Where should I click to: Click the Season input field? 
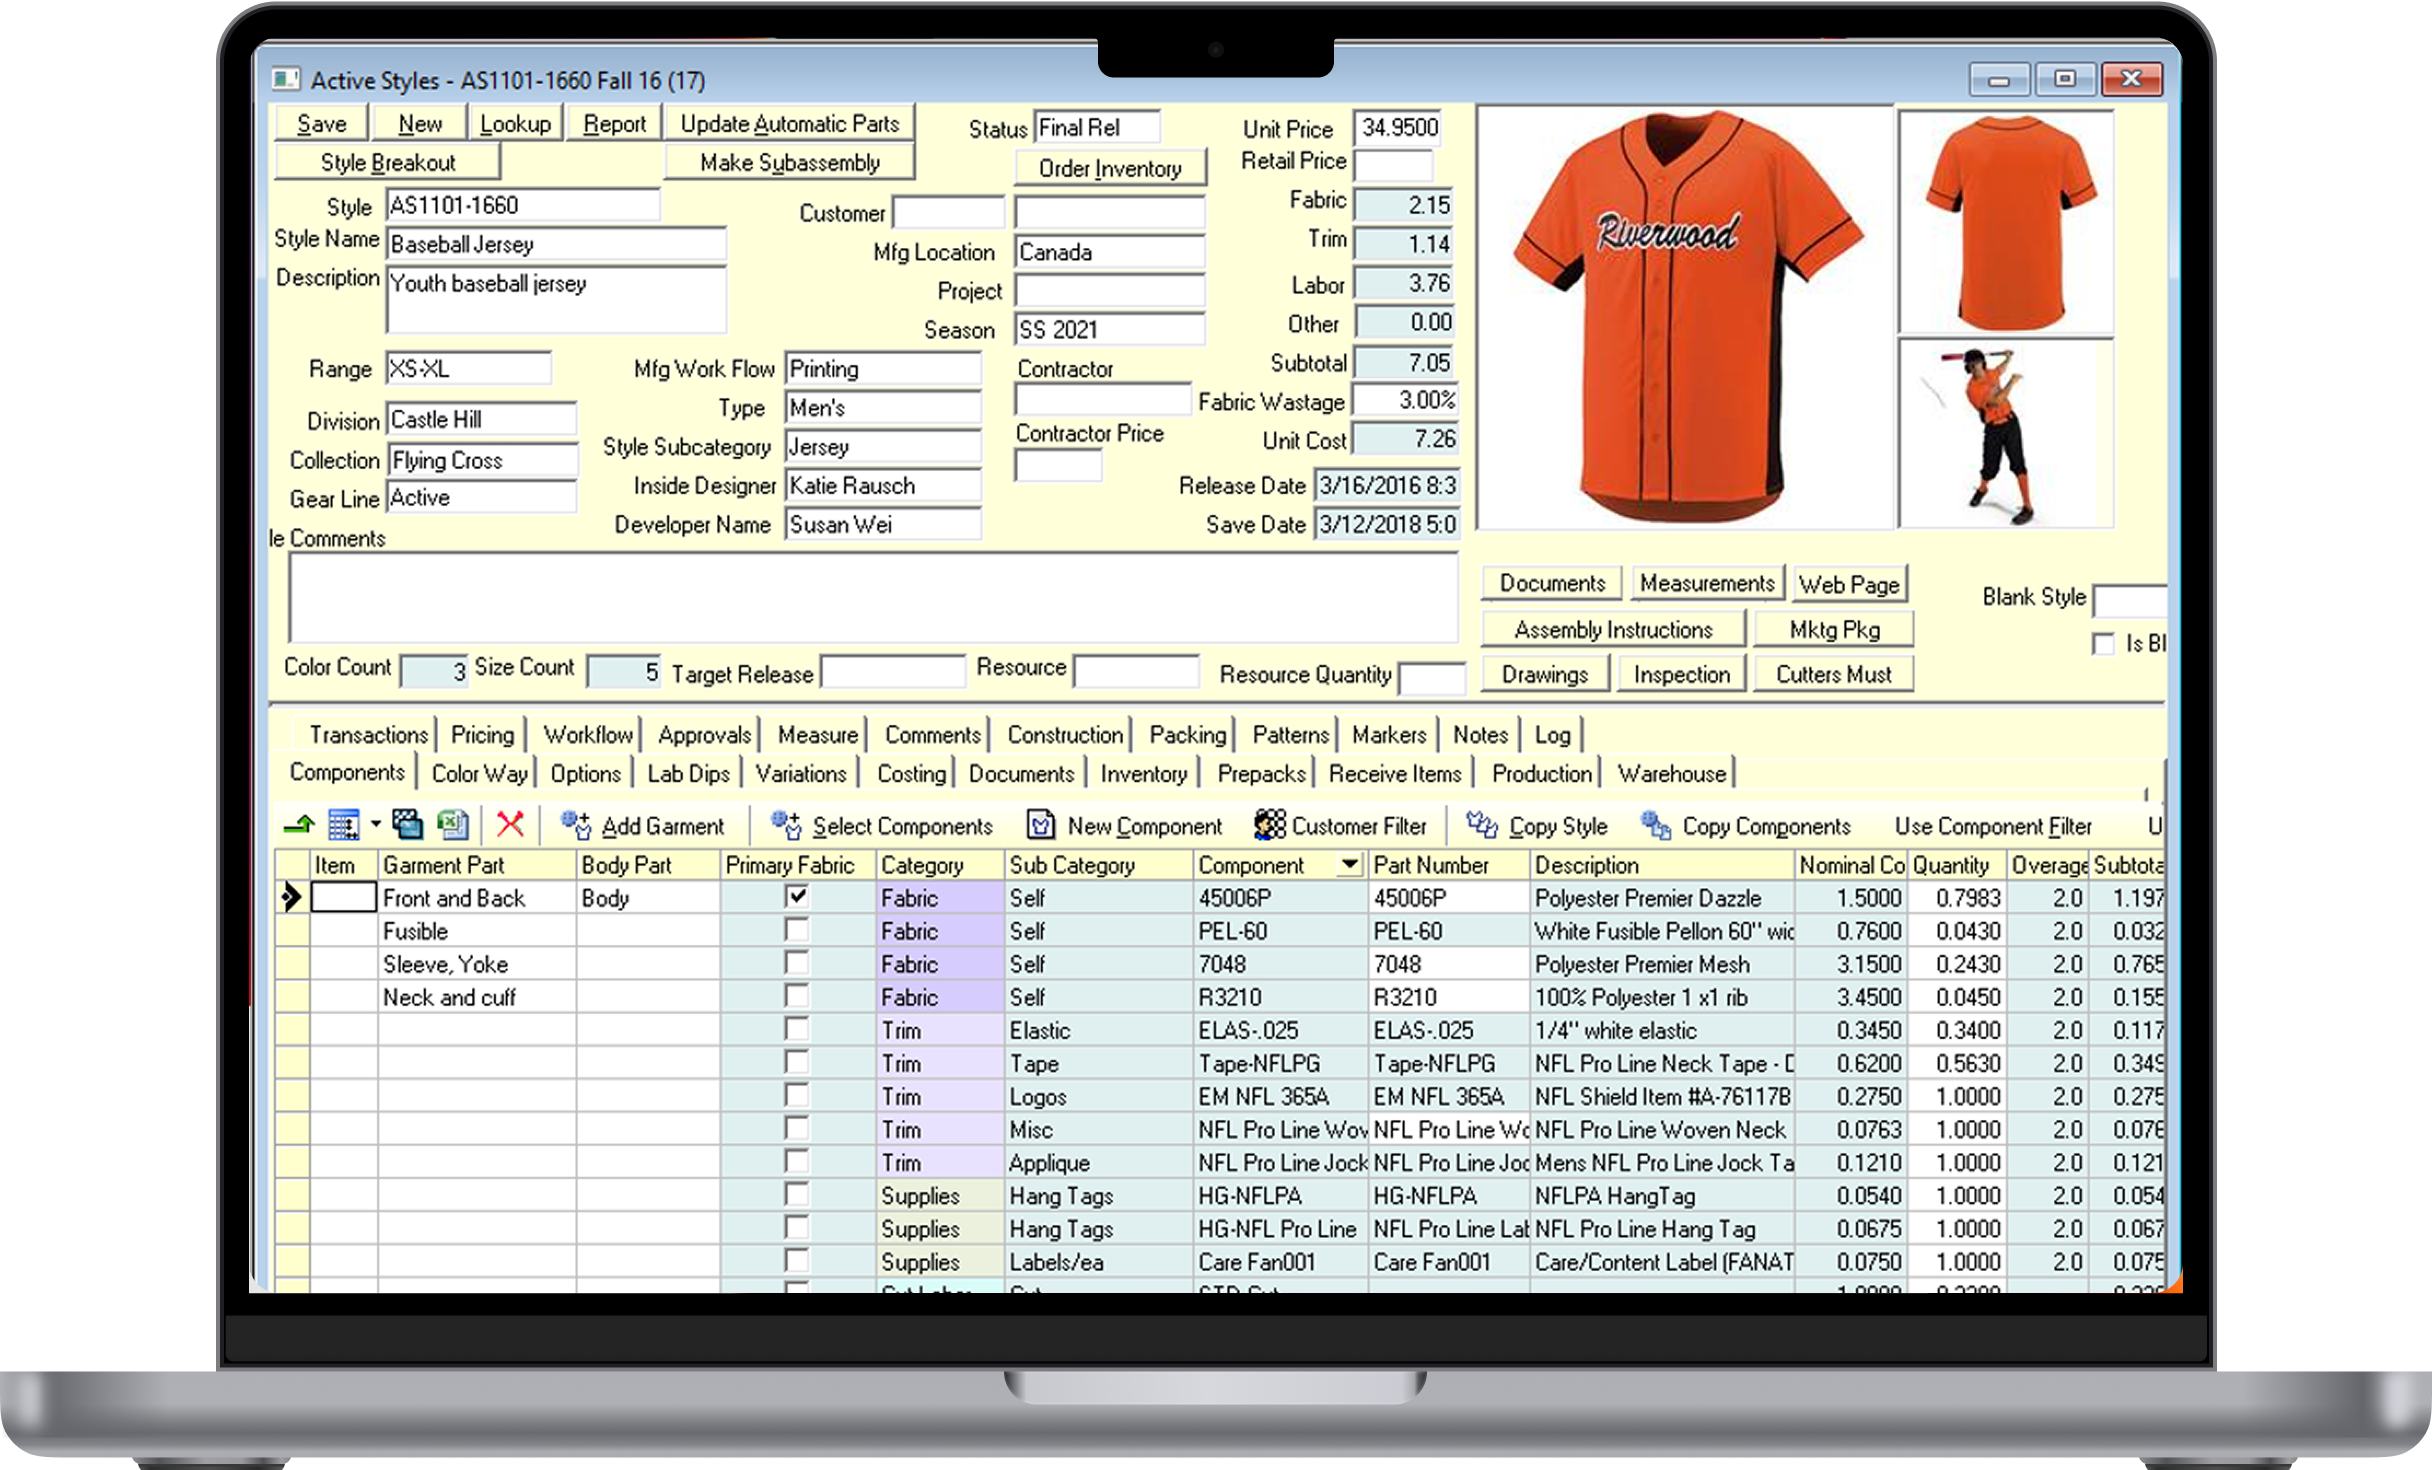pyautogui.click(x=1109, y=330)
